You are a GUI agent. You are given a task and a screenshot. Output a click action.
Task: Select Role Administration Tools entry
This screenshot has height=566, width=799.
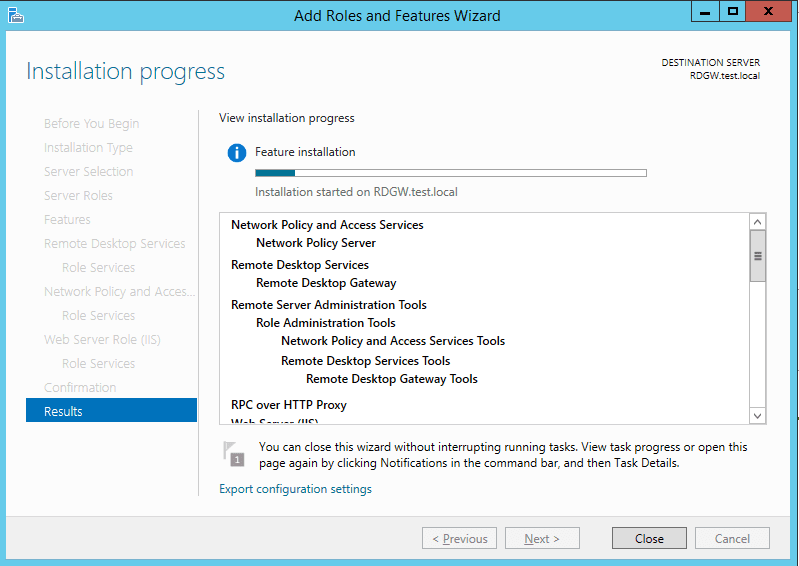point(326,323)
